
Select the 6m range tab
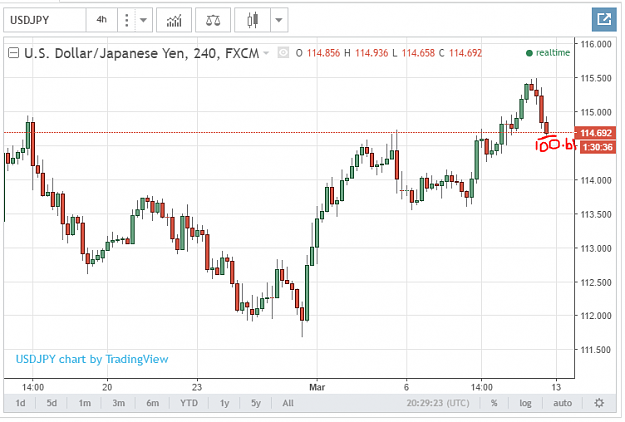[152, 403]
